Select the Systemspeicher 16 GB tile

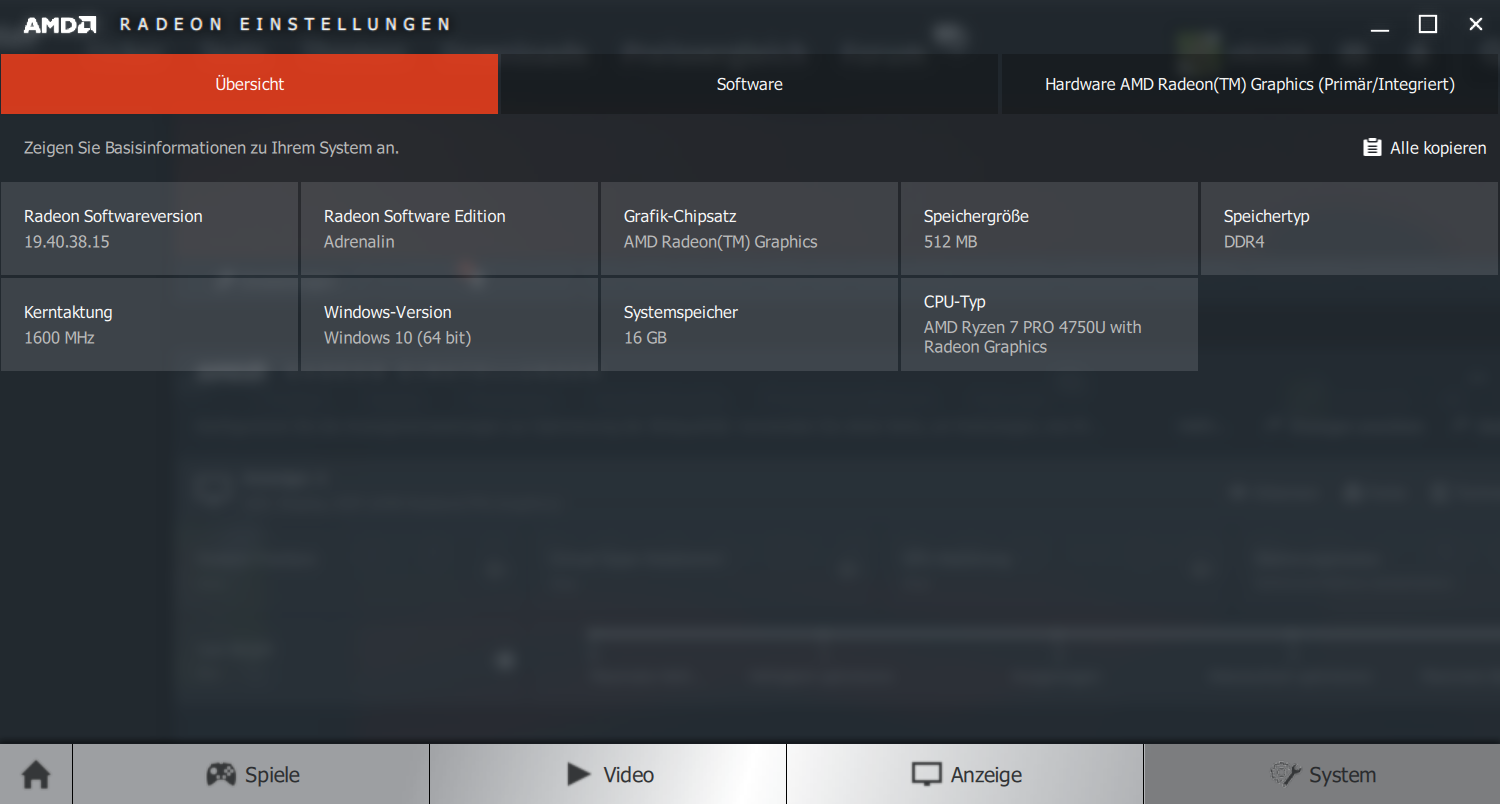coord(749,324)
